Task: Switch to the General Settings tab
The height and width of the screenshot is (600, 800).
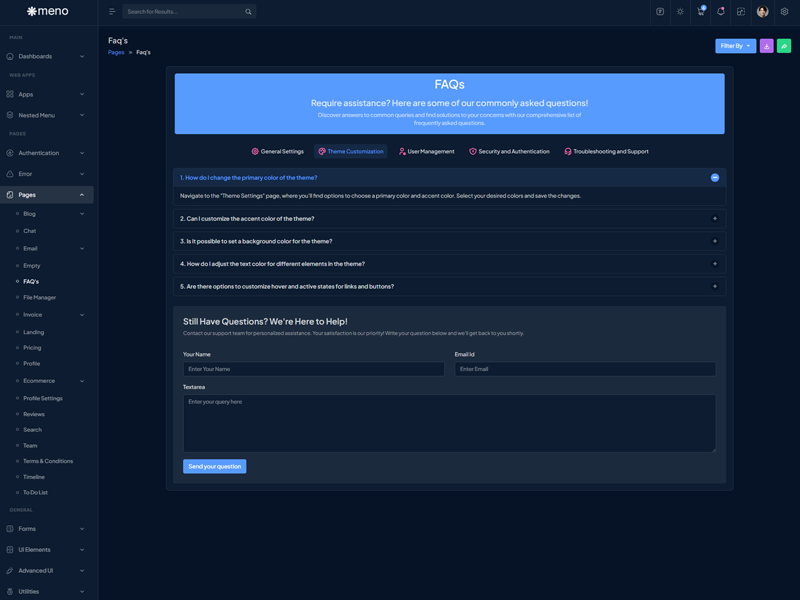Action: (x=277, y=152)
